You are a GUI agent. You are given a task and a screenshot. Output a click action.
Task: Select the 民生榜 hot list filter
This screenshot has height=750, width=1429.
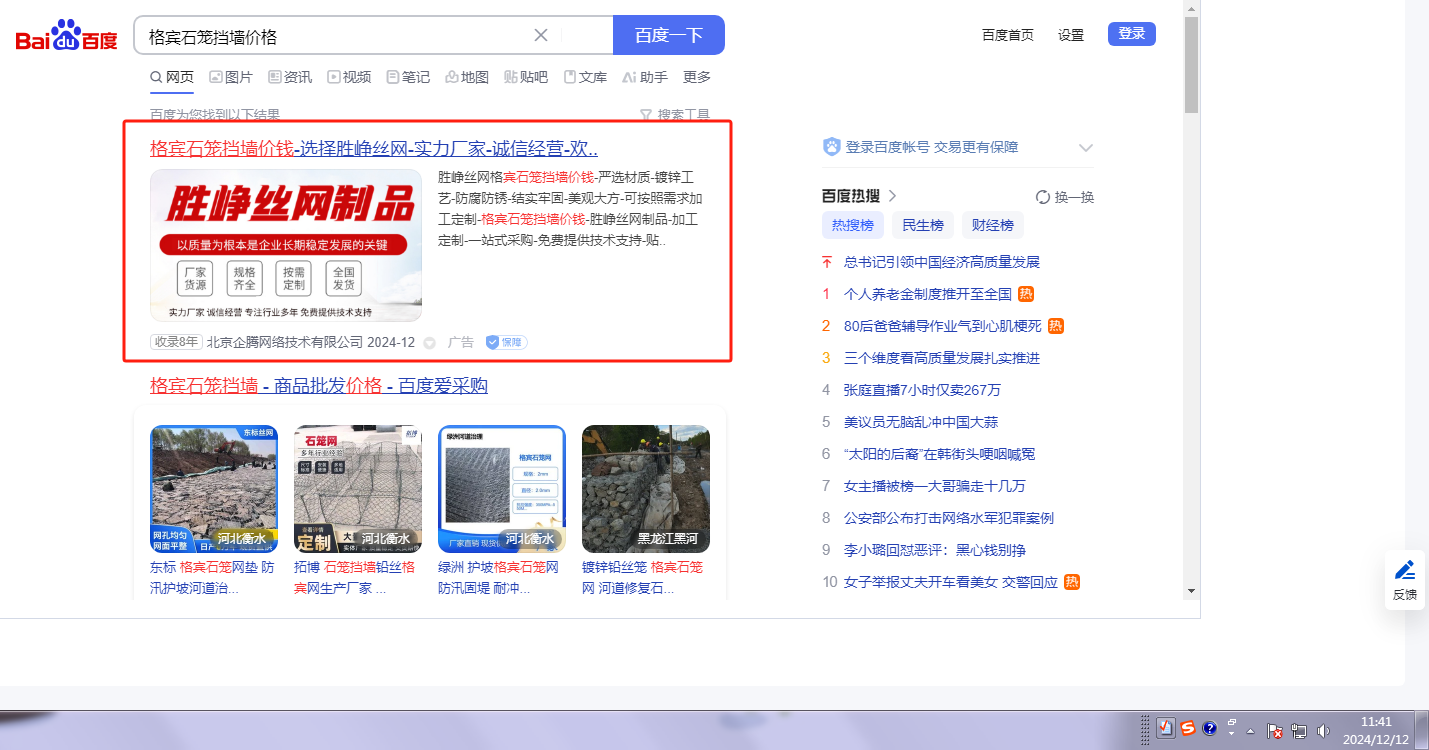pos(922,225)
